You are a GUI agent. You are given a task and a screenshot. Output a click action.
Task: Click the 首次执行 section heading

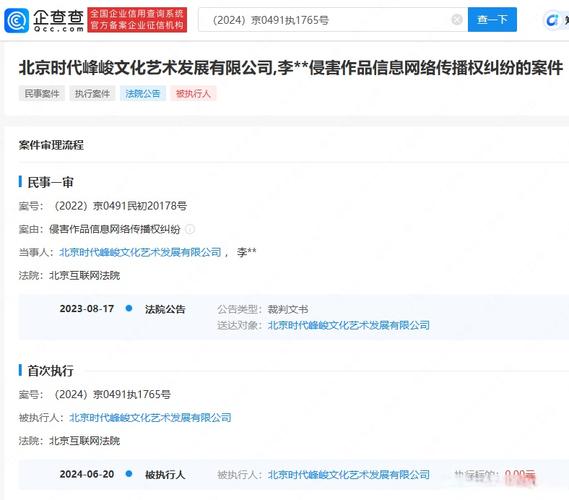pos(50,371)
